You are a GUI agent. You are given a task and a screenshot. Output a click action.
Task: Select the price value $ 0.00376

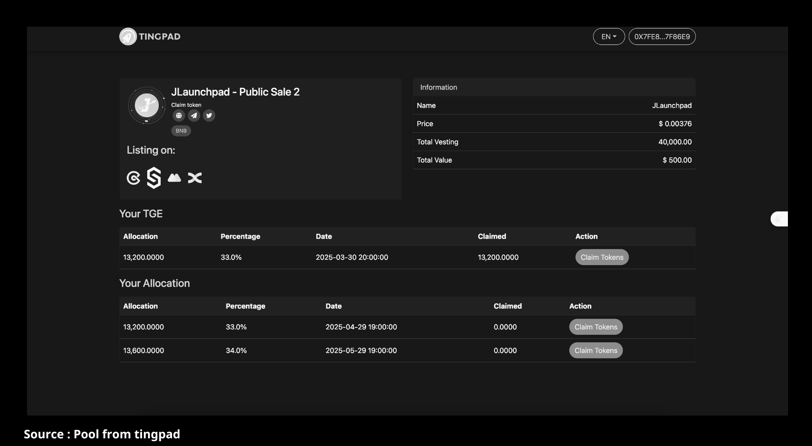tap(675, 124)
